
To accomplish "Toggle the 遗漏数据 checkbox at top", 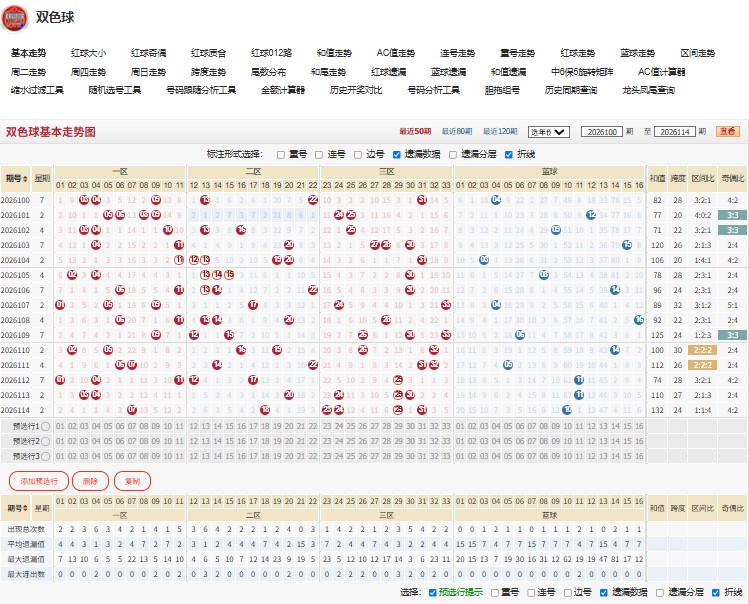I will click(x=396, y=154).
